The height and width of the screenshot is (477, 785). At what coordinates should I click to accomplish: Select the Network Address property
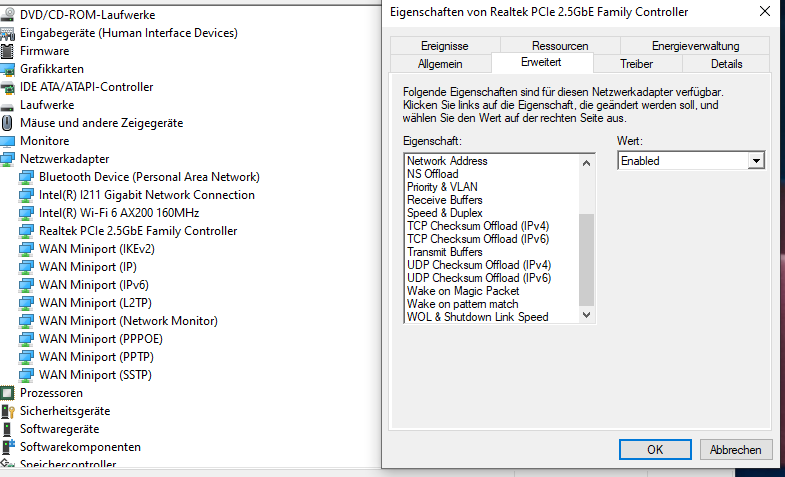[x=447, y=161]
